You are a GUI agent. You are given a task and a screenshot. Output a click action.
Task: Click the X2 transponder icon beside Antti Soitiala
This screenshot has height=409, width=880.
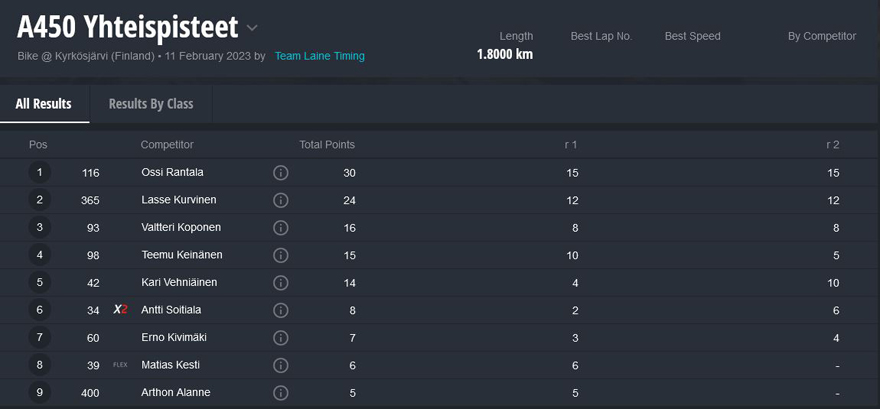tap(120, 310)
